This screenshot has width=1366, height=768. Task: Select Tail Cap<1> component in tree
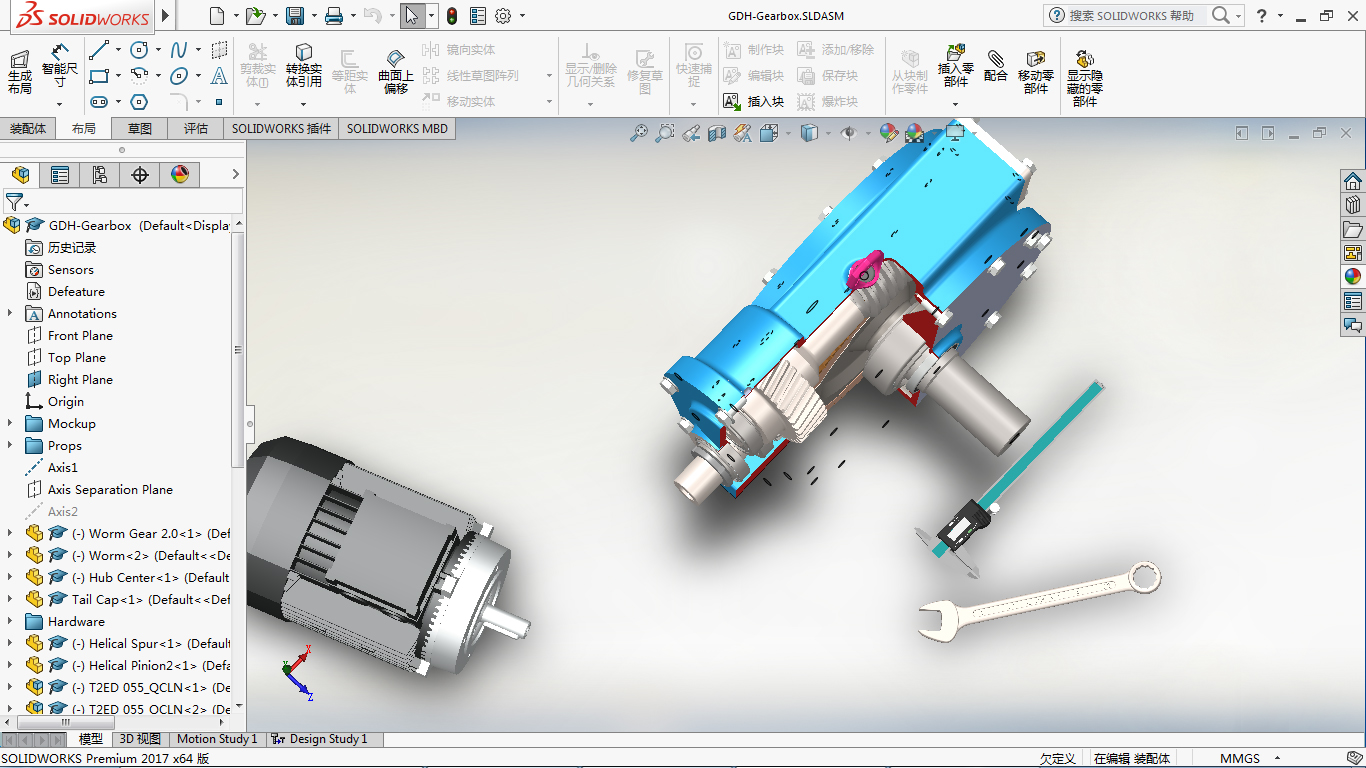coord(151,599)
